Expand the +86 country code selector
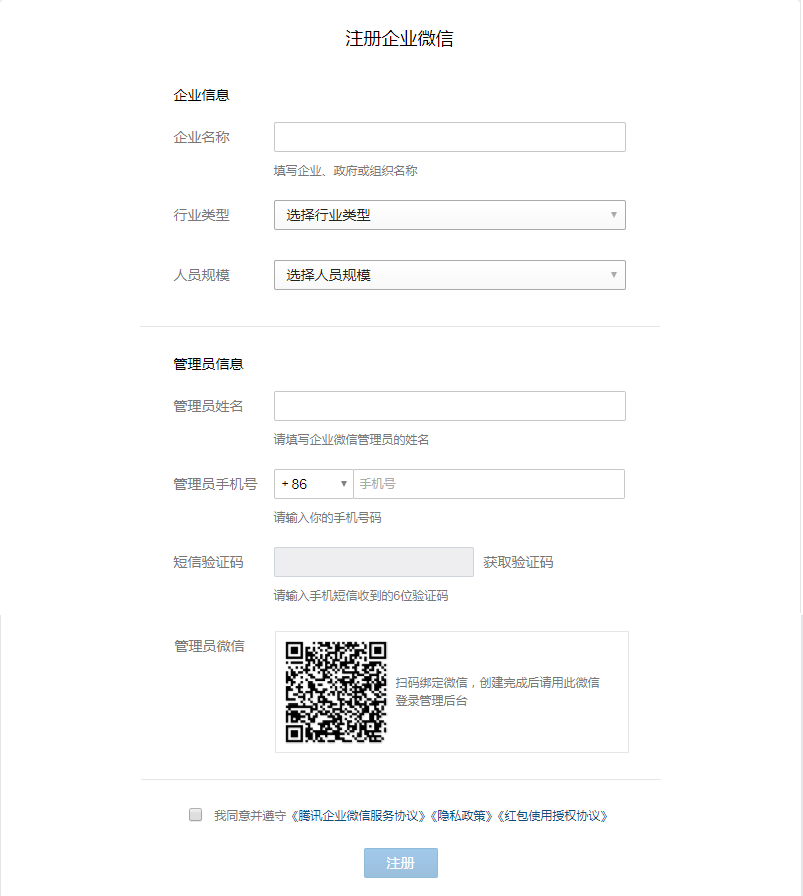 click(x=314, y=484)
